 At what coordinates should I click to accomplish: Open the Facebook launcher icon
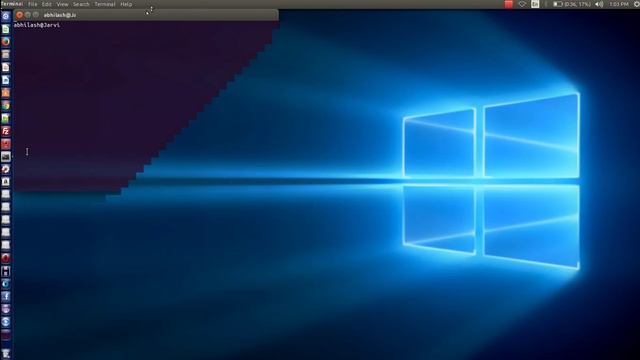6,296
